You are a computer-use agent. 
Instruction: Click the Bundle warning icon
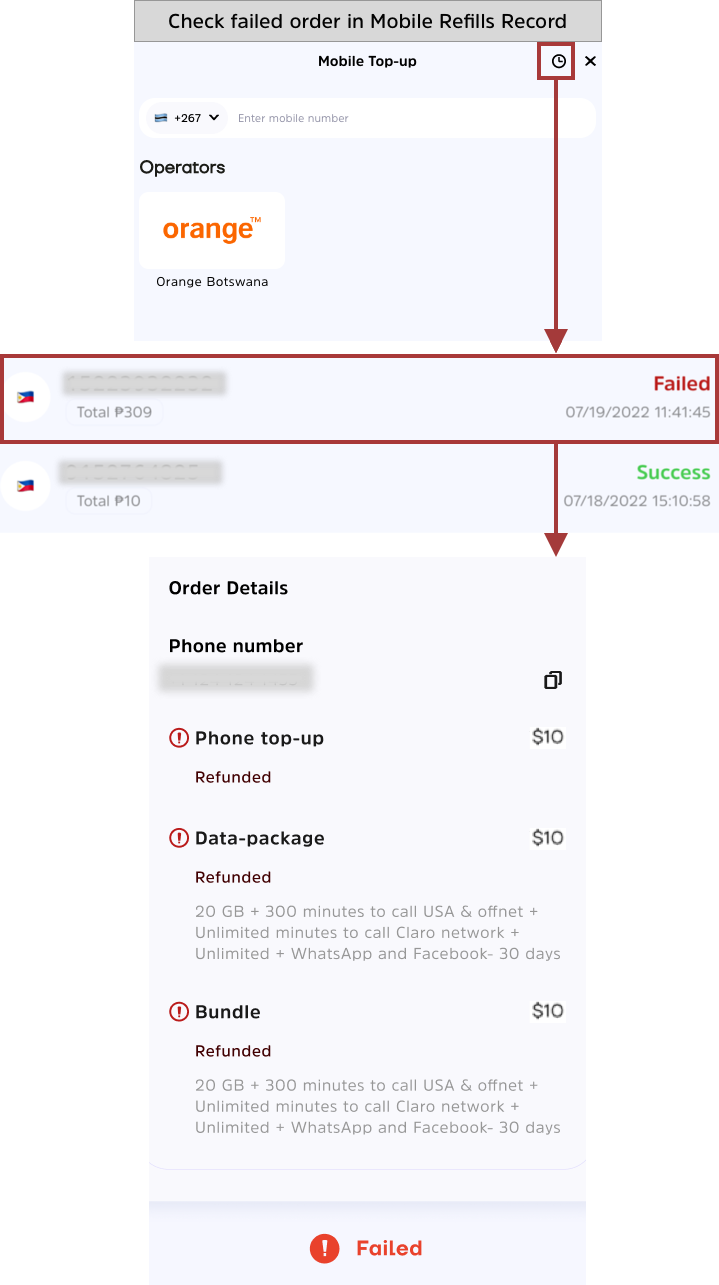pyautogui.click(x=179, y=1012)
